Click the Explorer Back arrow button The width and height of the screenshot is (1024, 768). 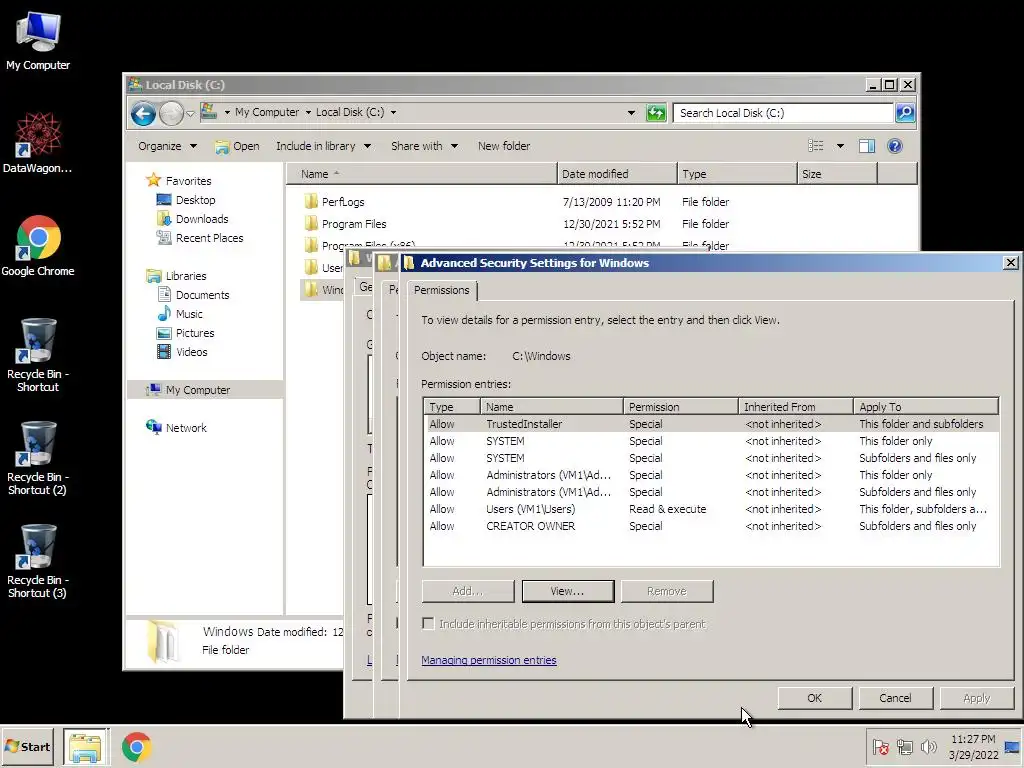click(143, 114)
